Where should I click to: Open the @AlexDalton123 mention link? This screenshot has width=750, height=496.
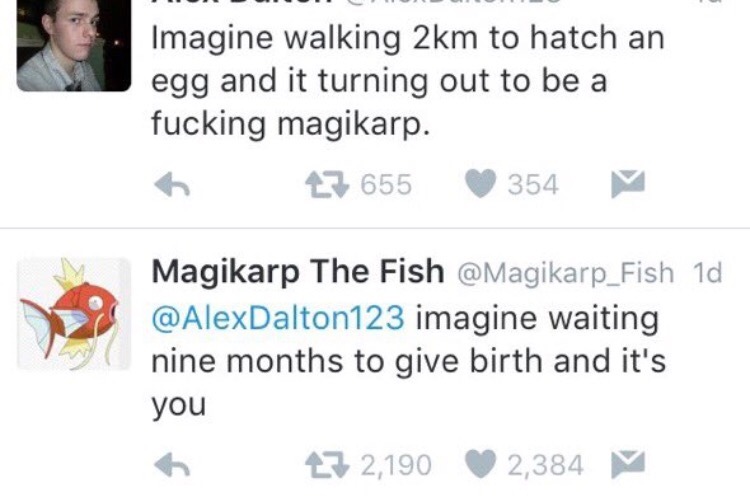(278, 319)
